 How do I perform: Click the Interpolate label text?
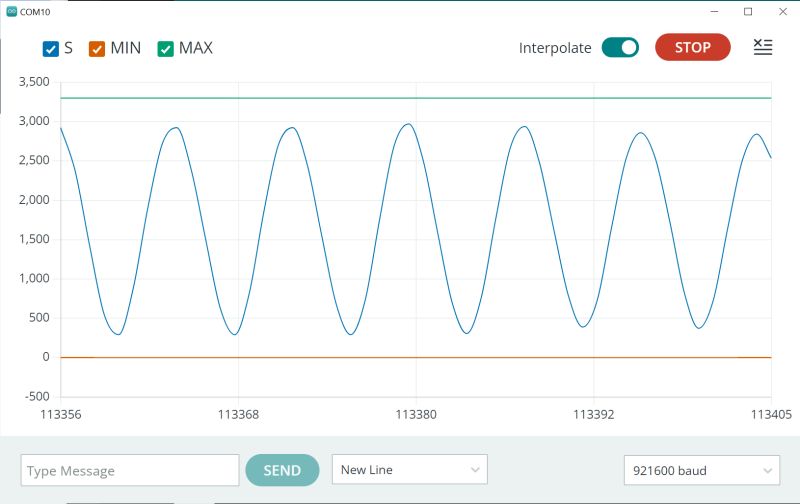[555, 48]
